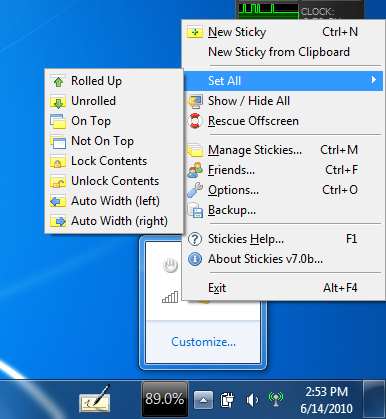Select Rolled Up from Set All submenu
The height and width of the screenshot is (419, 386).
tap(114, 81)
